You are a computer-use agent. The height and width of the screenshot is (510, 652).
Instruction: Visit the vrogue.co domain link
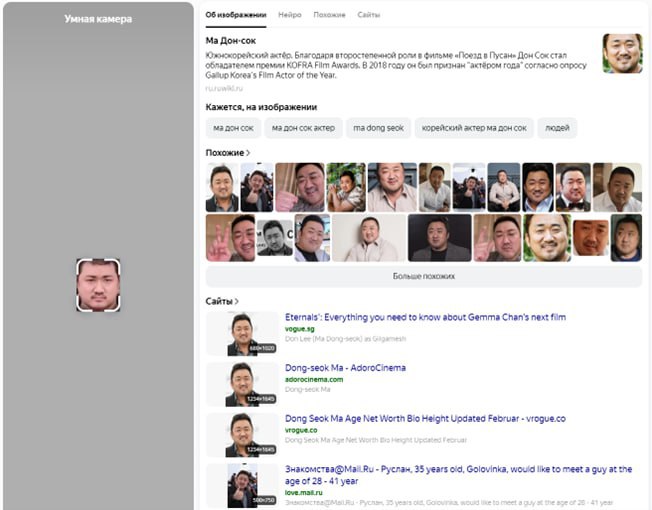(x=301, y=430)
